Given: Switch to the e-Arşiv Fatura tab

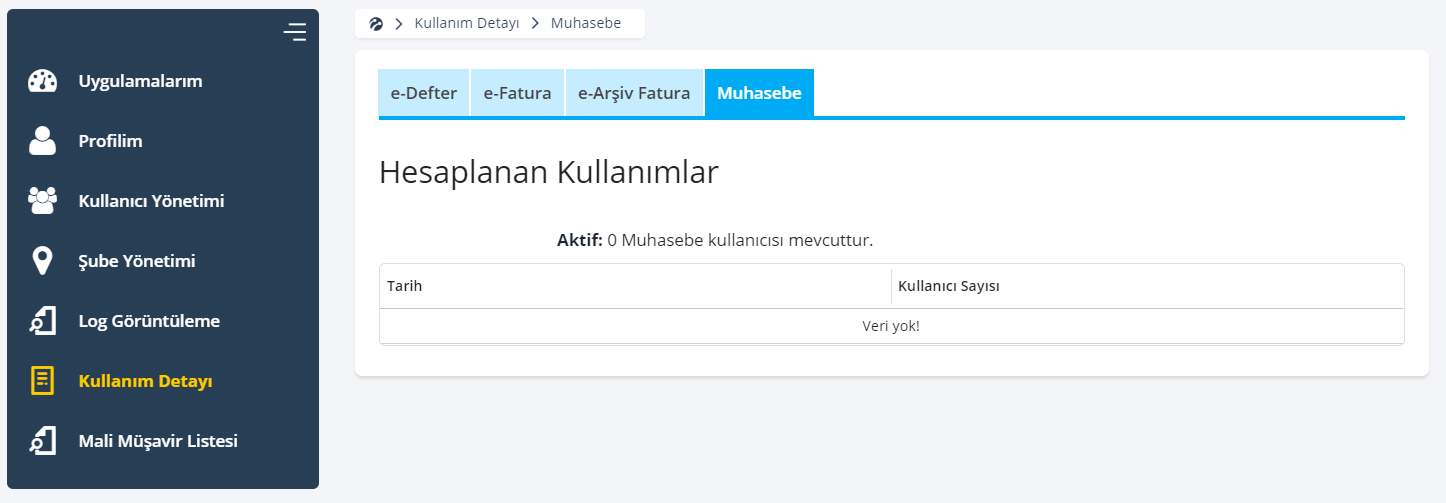Looking at the screenshot, I should (x=634, y=93).
